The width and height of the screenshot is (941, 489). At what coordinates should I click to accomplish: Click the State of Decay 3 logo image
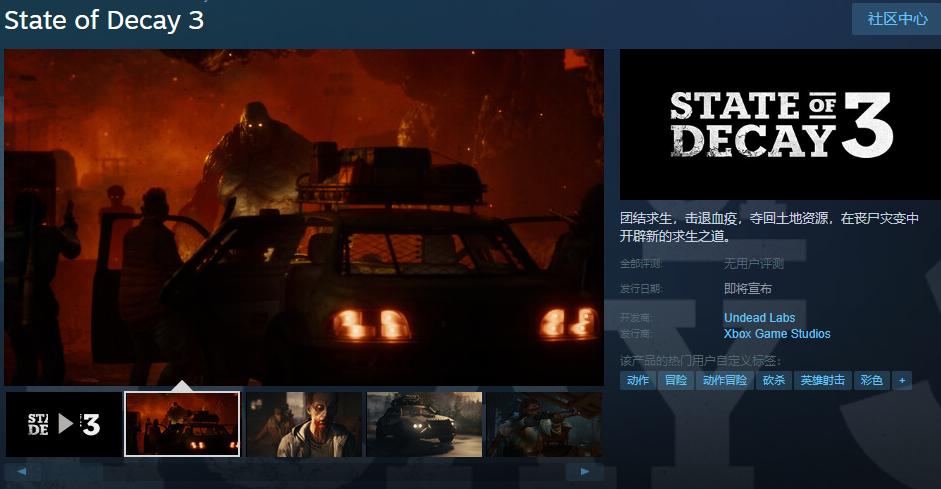[780, 125]
